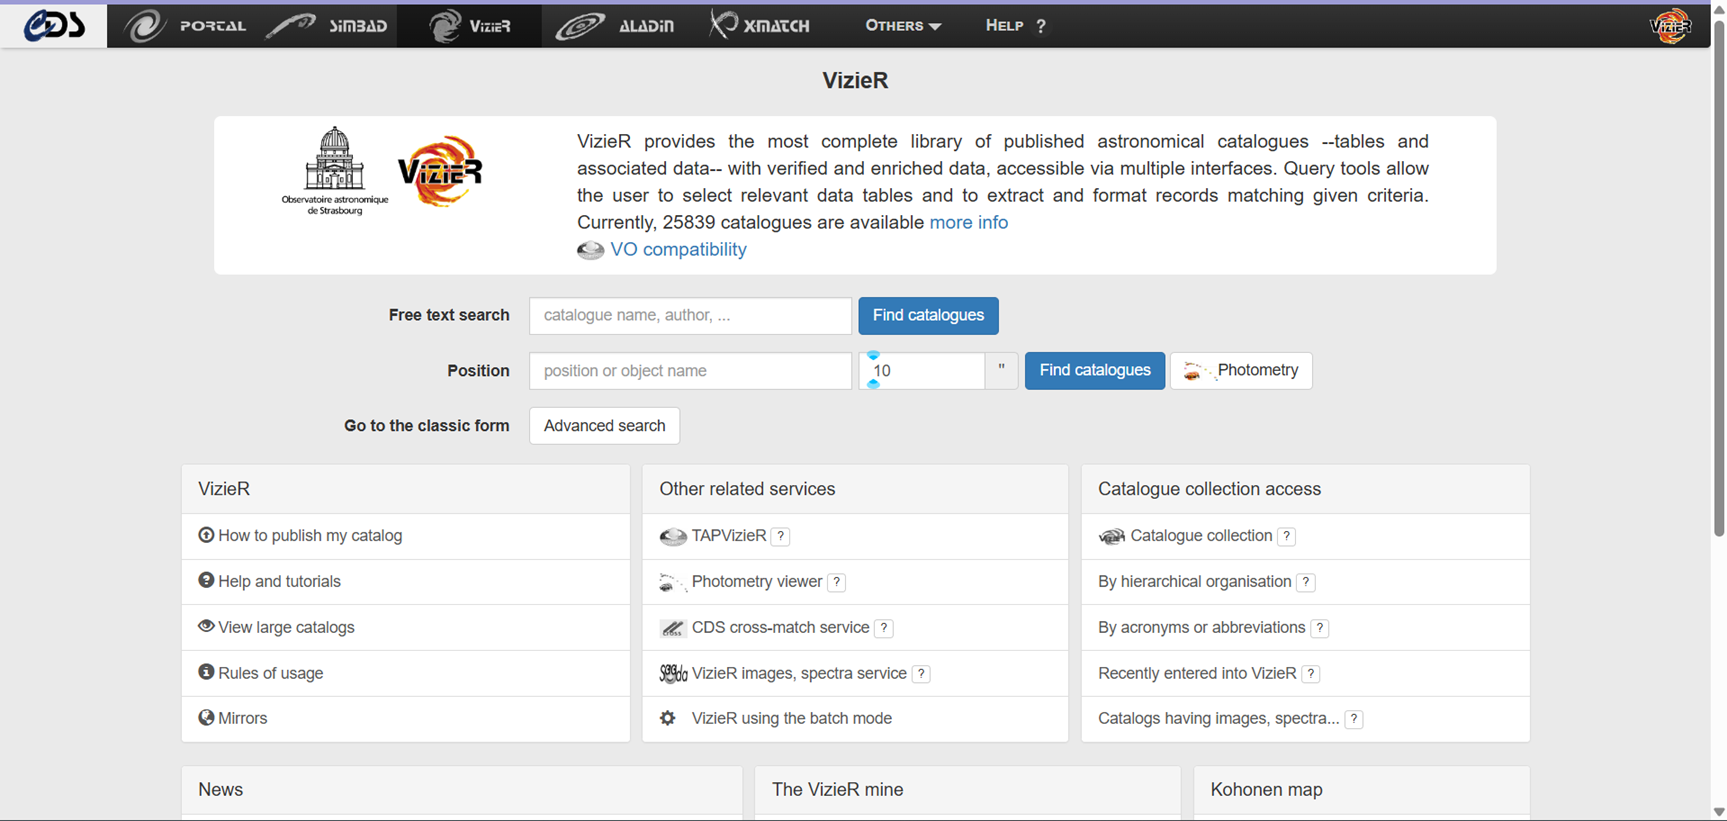The height and width of the screenshot is (821, 1727).
Task: Focus the position or object name field
Action: pyautogui.click(x=690, y=371)
